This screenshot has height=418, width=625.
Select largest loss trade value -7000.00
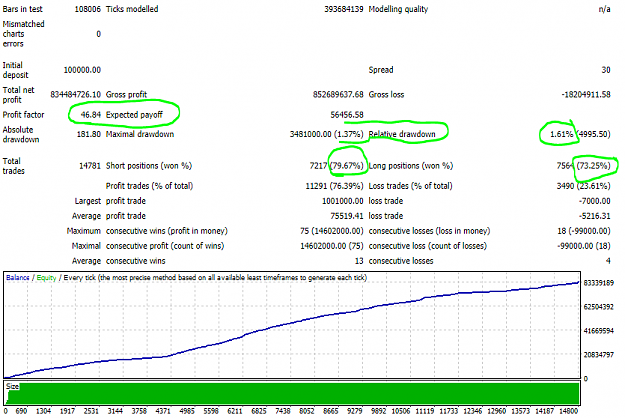pos(595,201)
